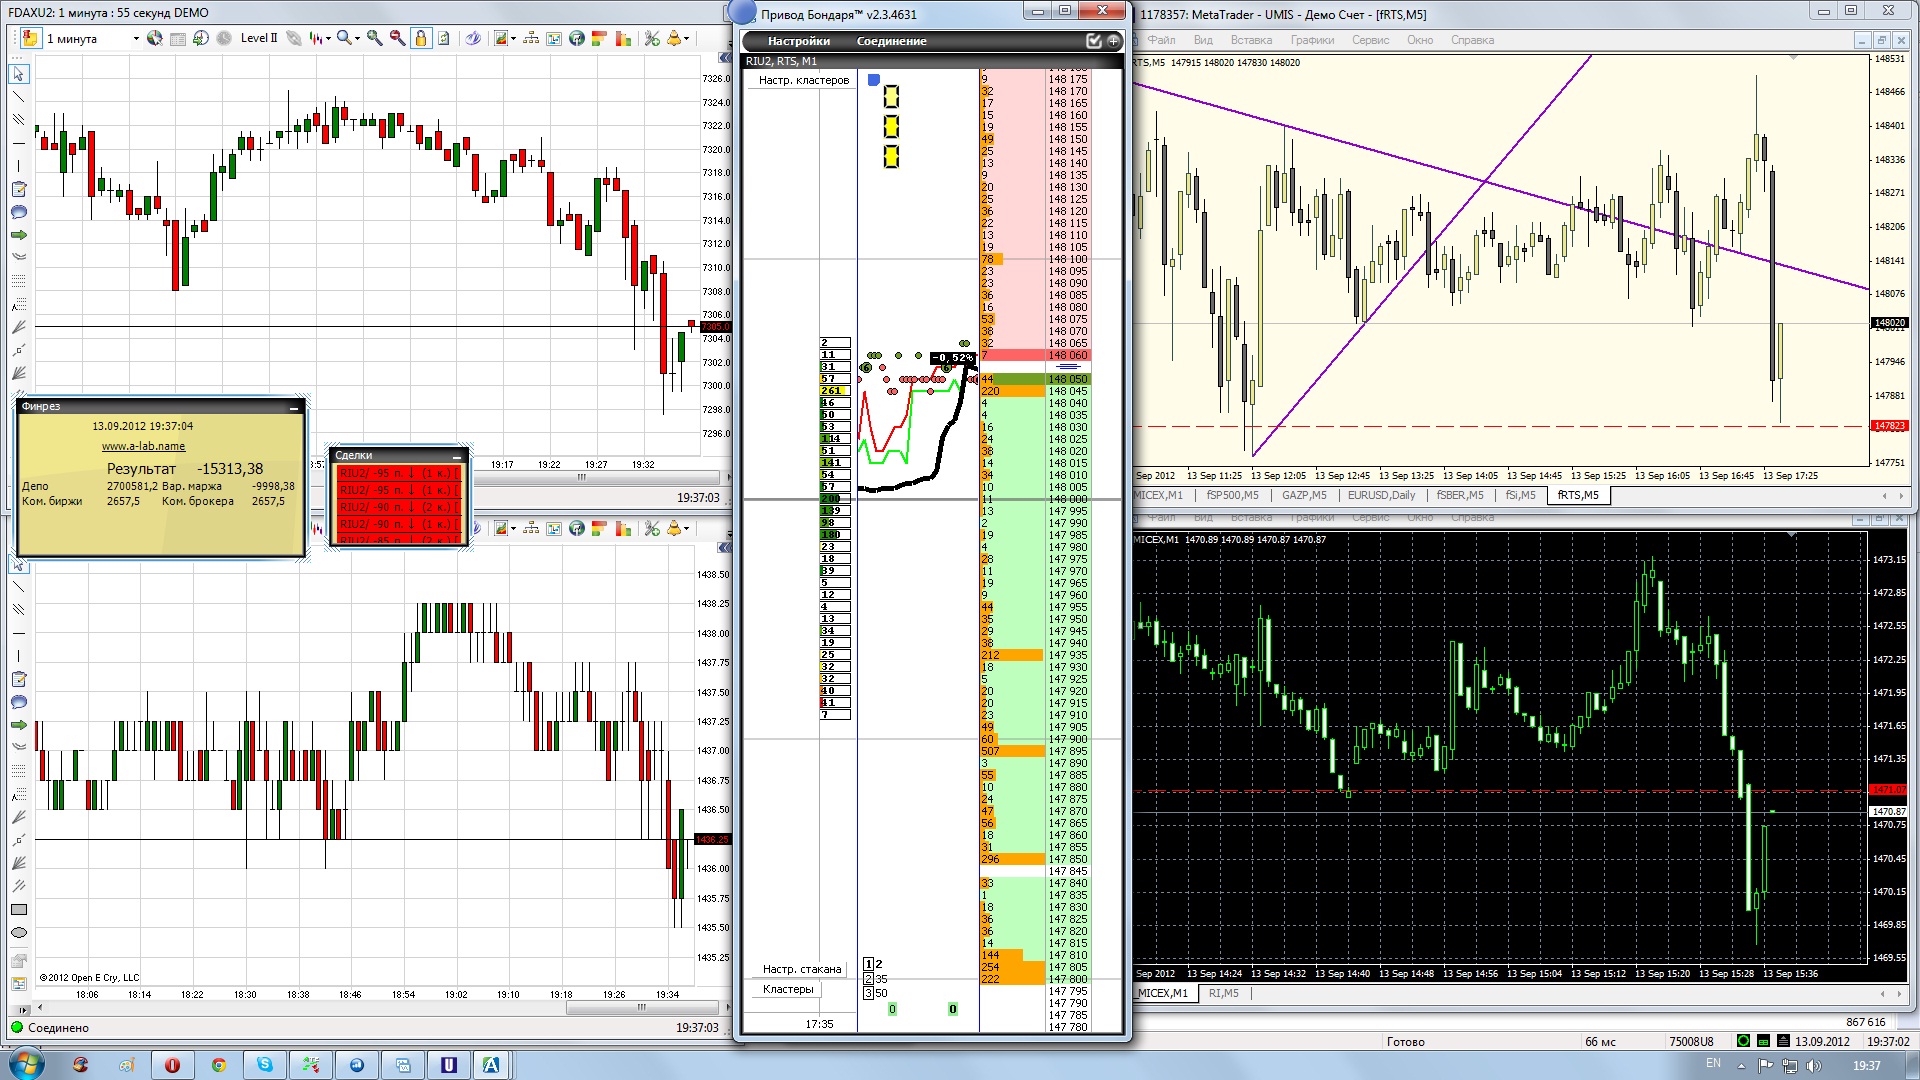The height and width of the screenshot is (1080, 1920).
Task: Open the 1 минута timeframe dropdown
Action: click(x=136, y=39)
